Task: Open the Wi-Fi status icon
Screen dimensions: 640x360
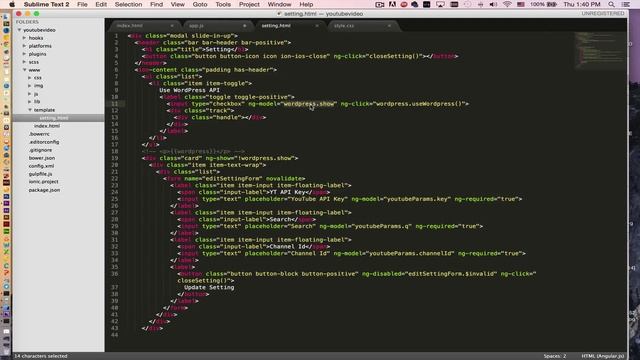Action: (x=507, y=4)
